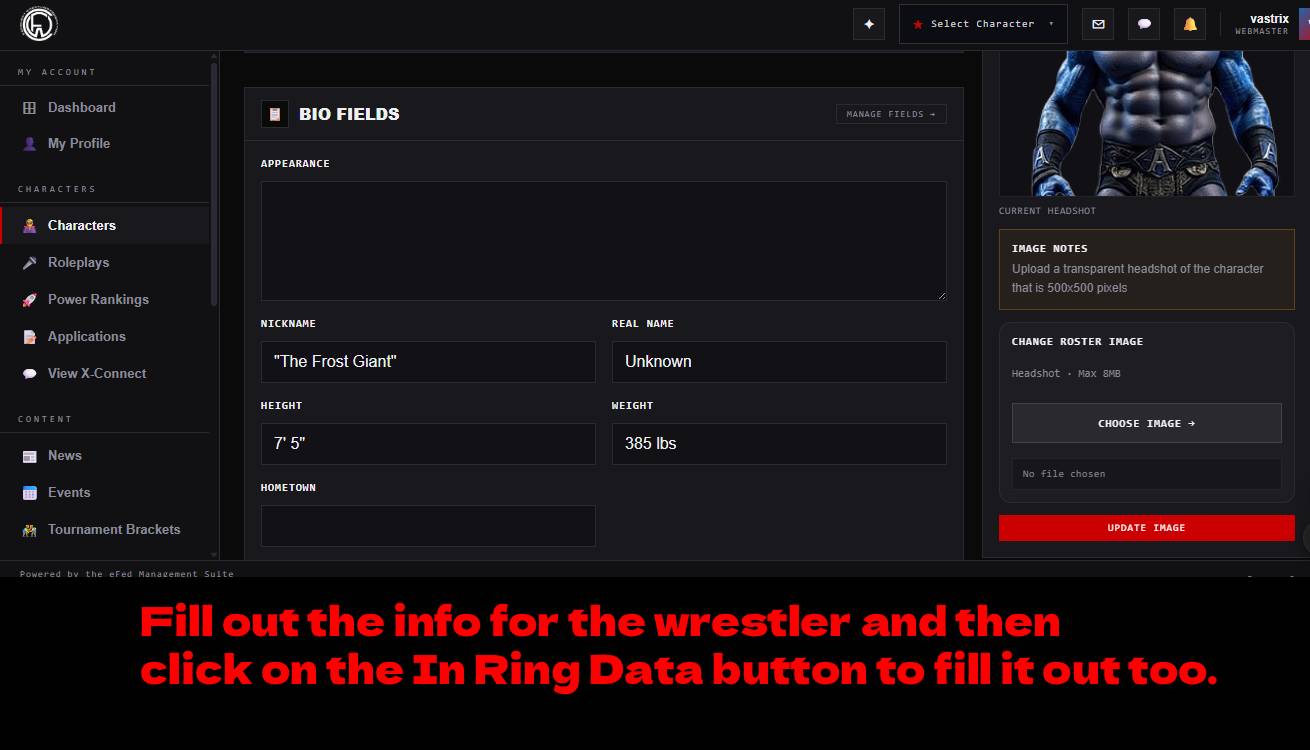Click the Manage Fields link

[891, 114]
